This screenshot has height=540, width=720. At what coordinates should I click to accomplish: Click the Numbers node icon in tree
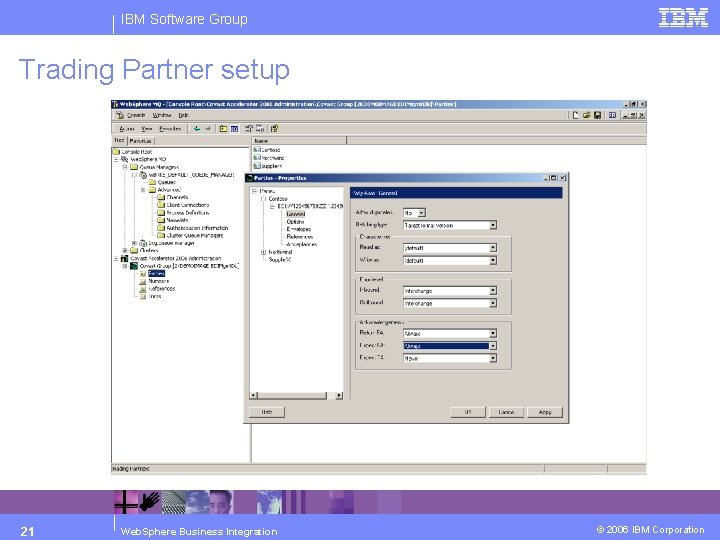(x=143, y=281)
